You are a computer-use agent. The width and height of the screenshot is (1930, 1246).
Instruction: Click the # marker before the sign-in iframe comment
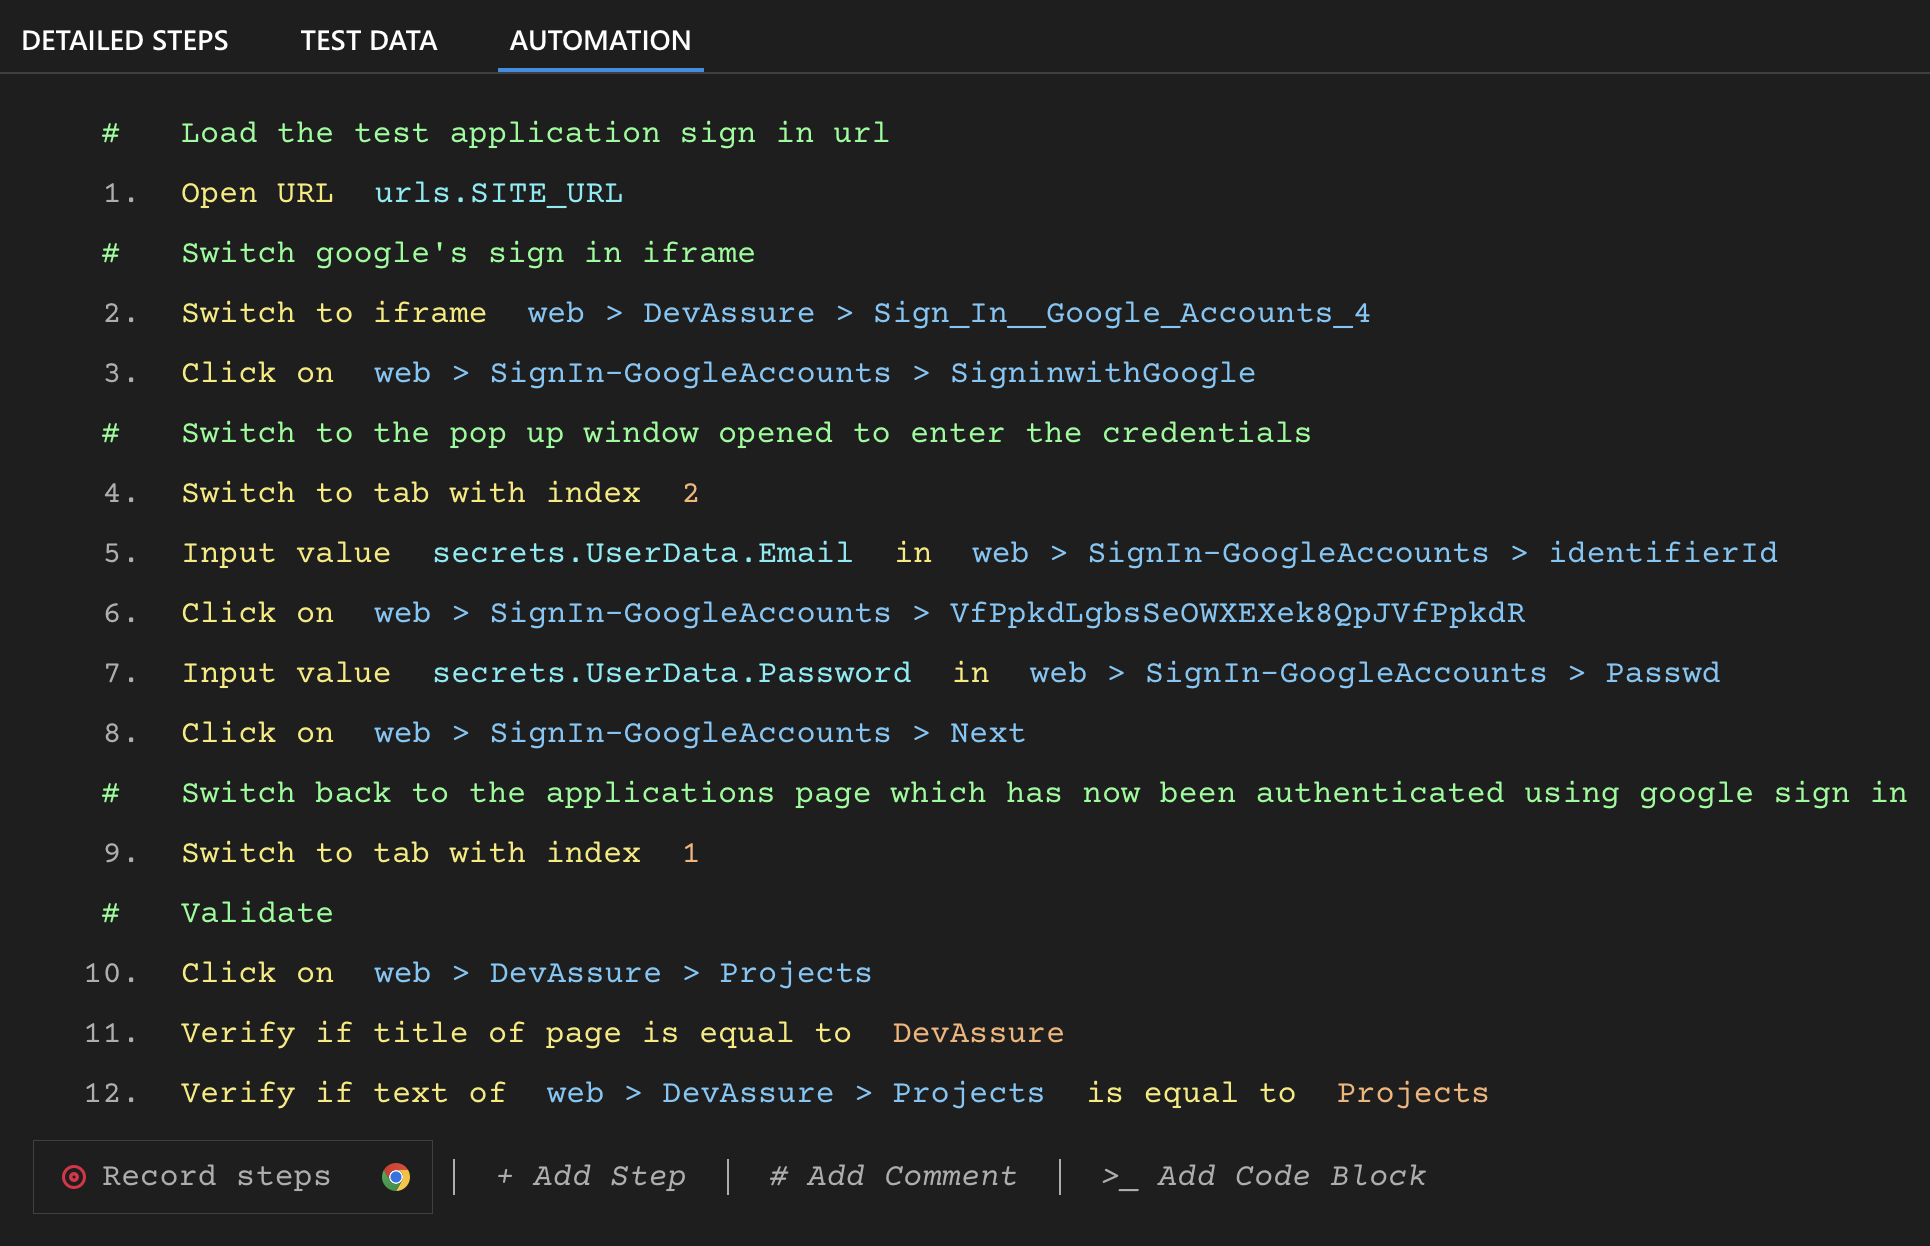[110, 252]
